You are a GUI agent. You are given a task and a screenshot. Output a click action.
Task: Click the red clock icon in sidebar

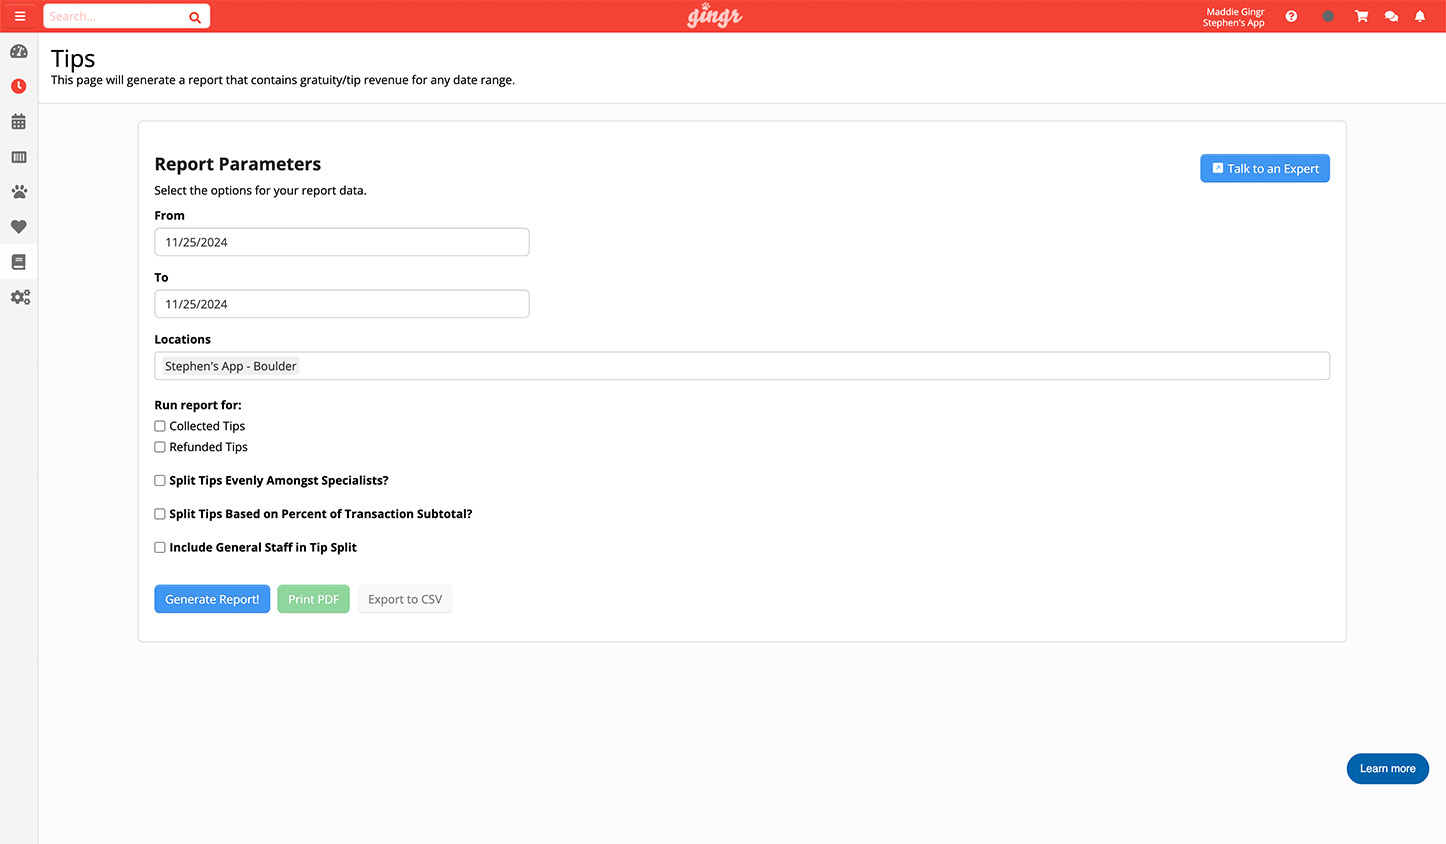point(19,87)
